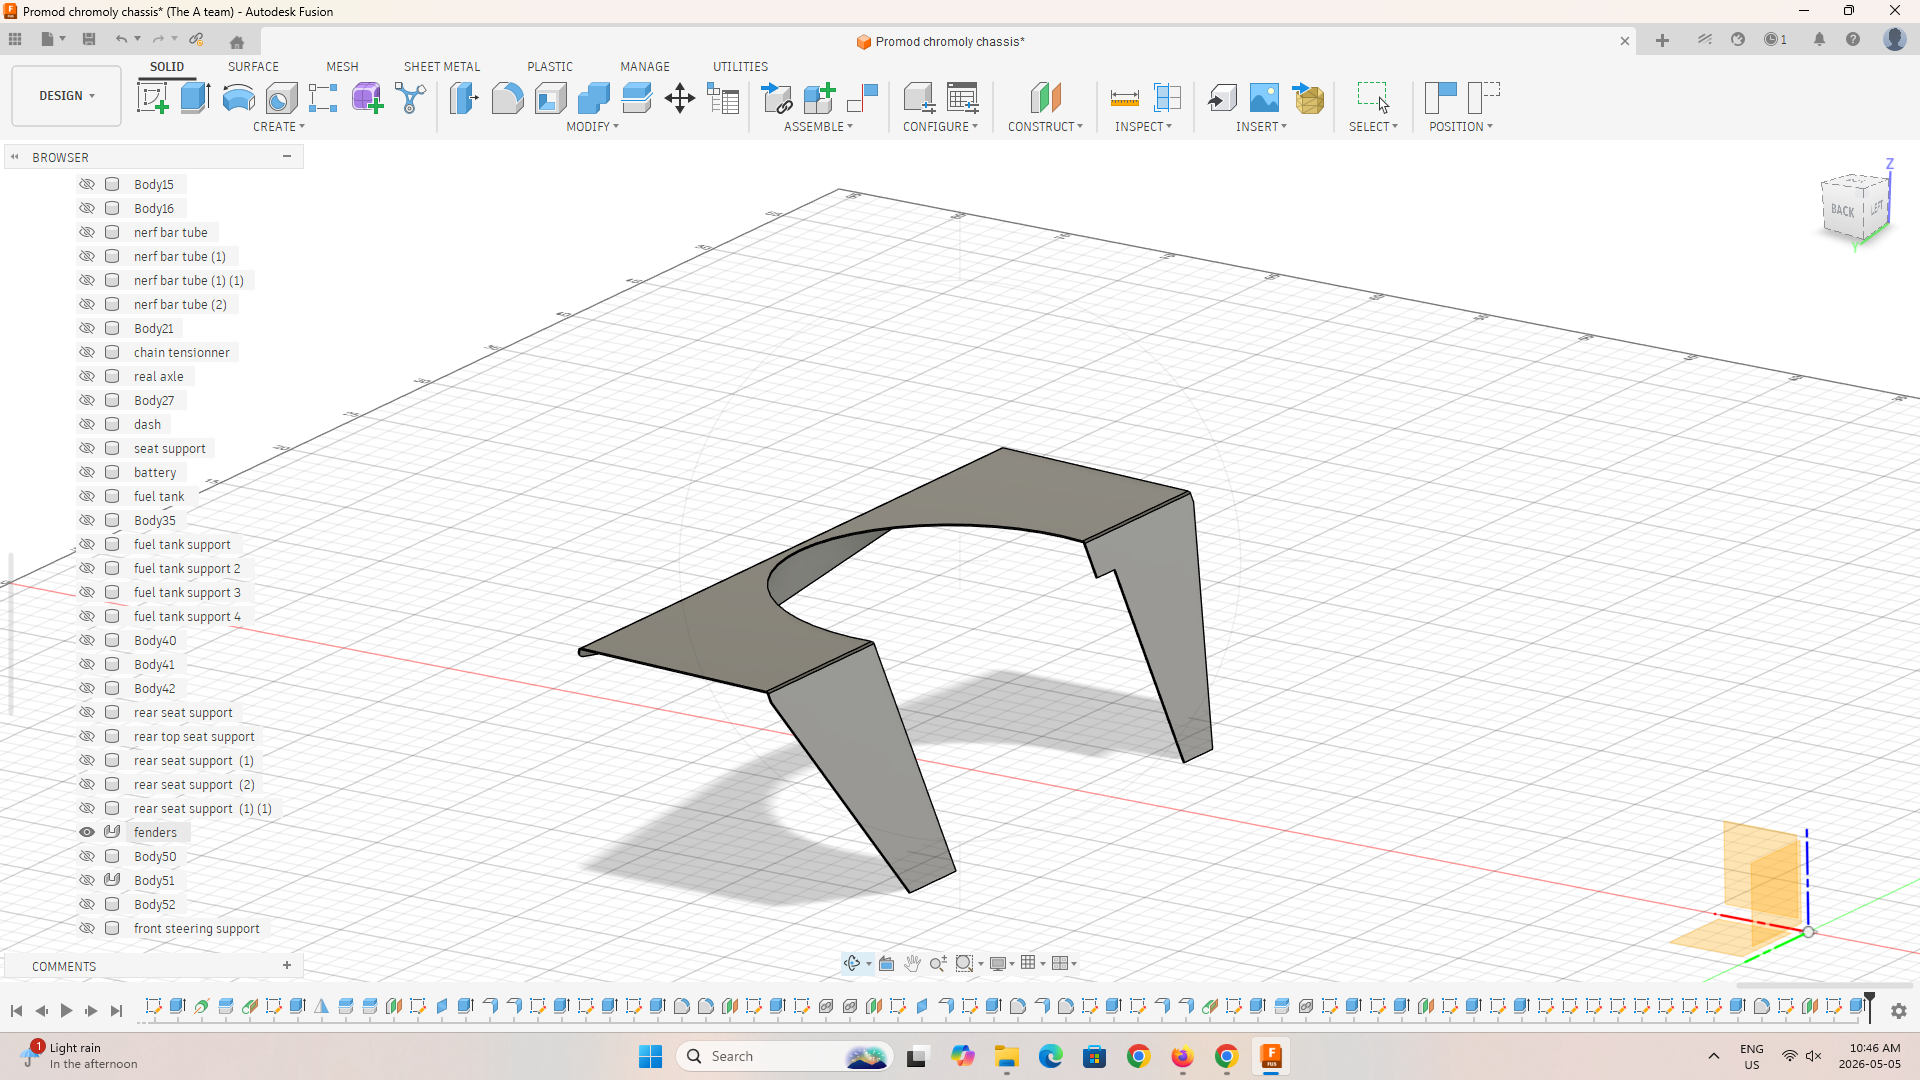The image size is (1920, 1080).
Task: Open the Data Panel grid icon
Action: 15,39
